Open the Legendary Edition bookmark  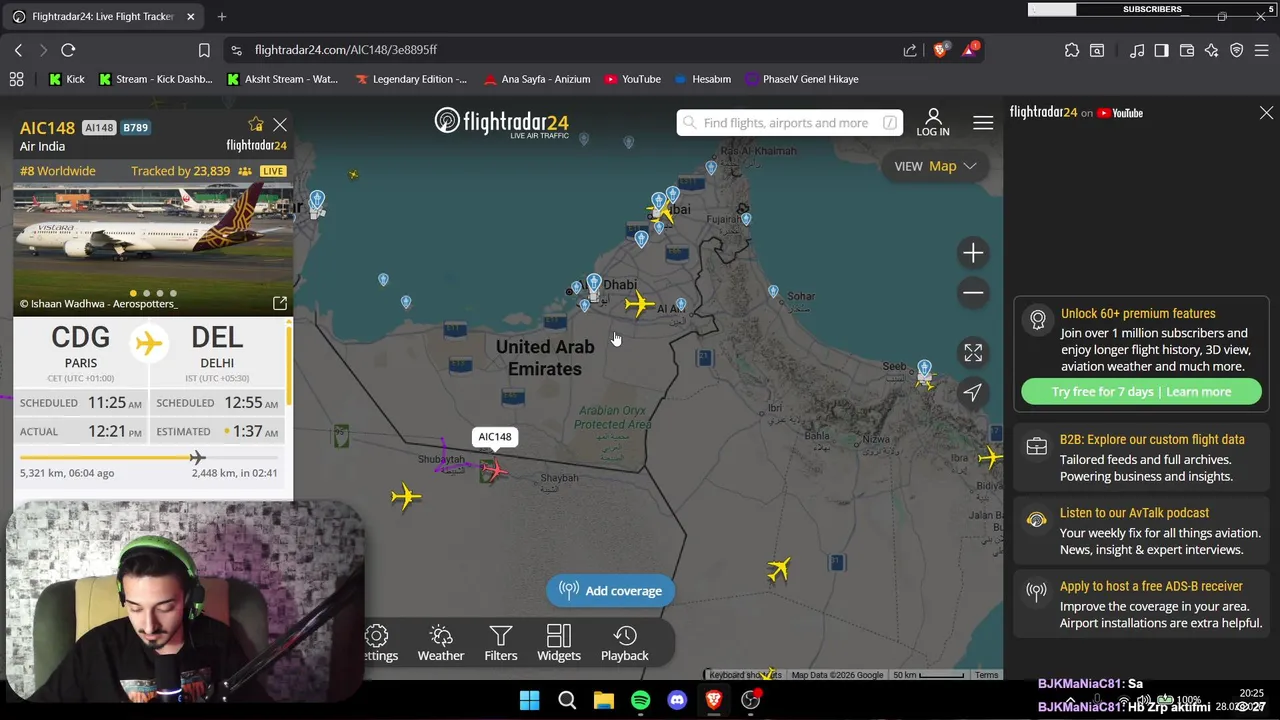(x=411, y=79)
